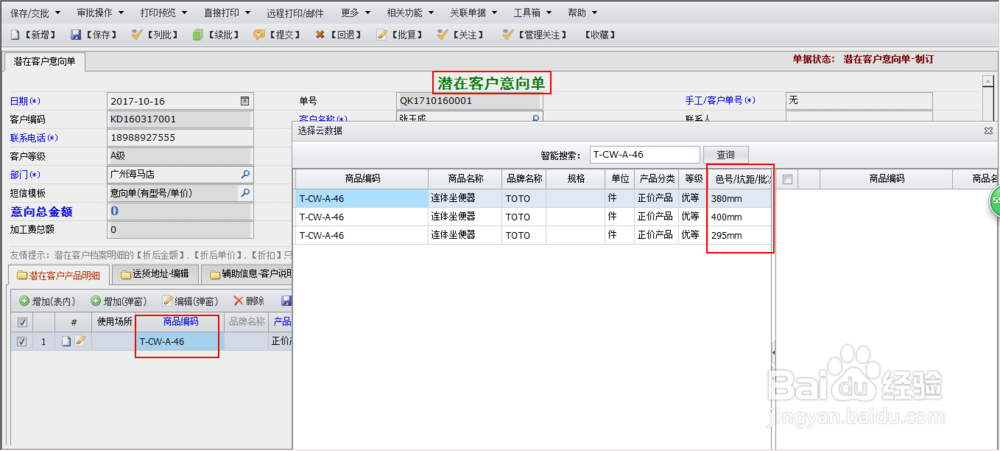Click blank page icon in row 1

[66, 342]
